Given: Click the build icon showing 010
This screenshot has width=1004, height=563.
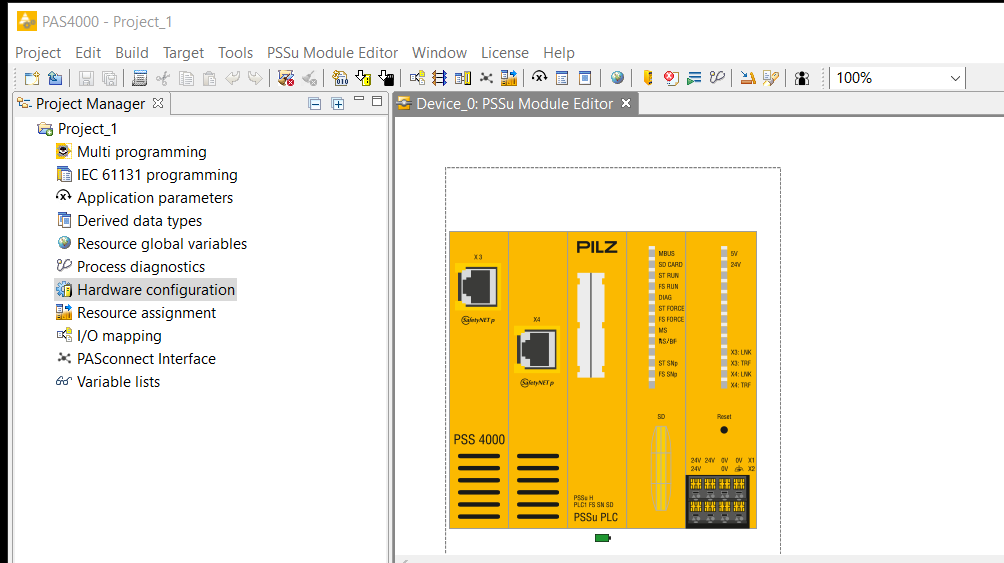Looking at the screenshot, I should pyautogui.click(x=340, y=78).
